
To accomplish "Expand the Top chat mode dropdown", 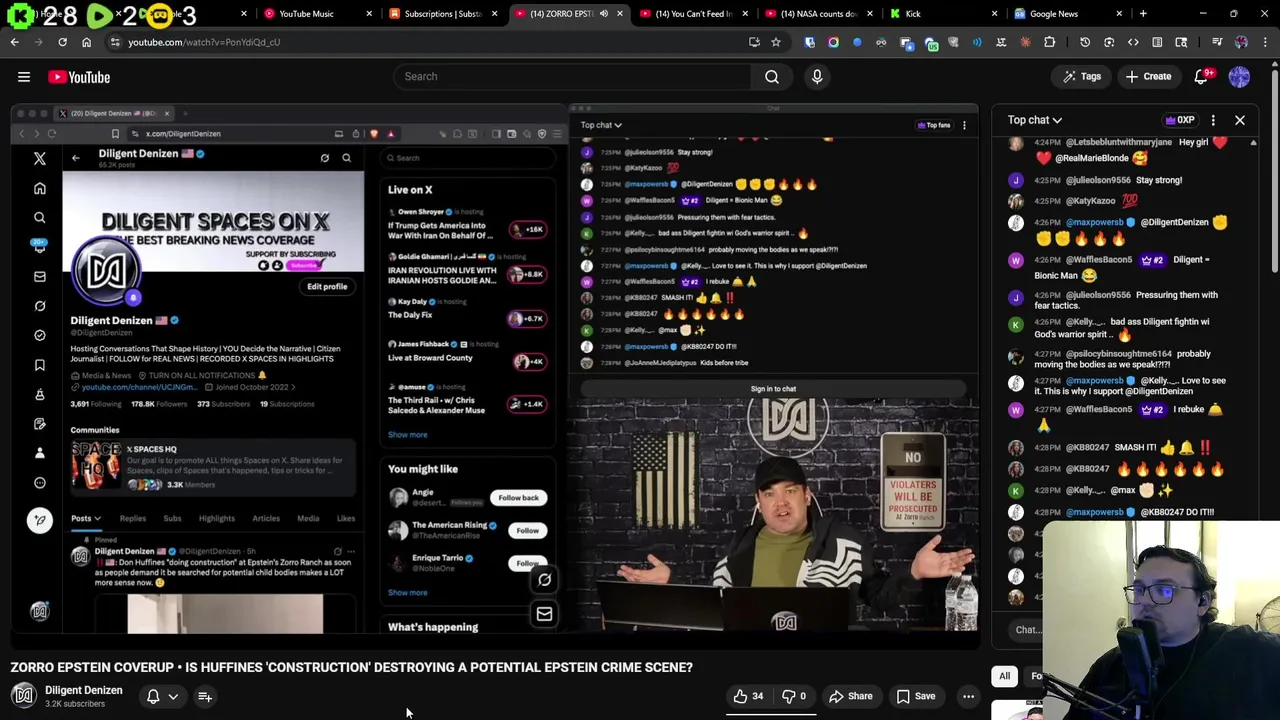I will pyautogui.click(x=1035, y=120).
